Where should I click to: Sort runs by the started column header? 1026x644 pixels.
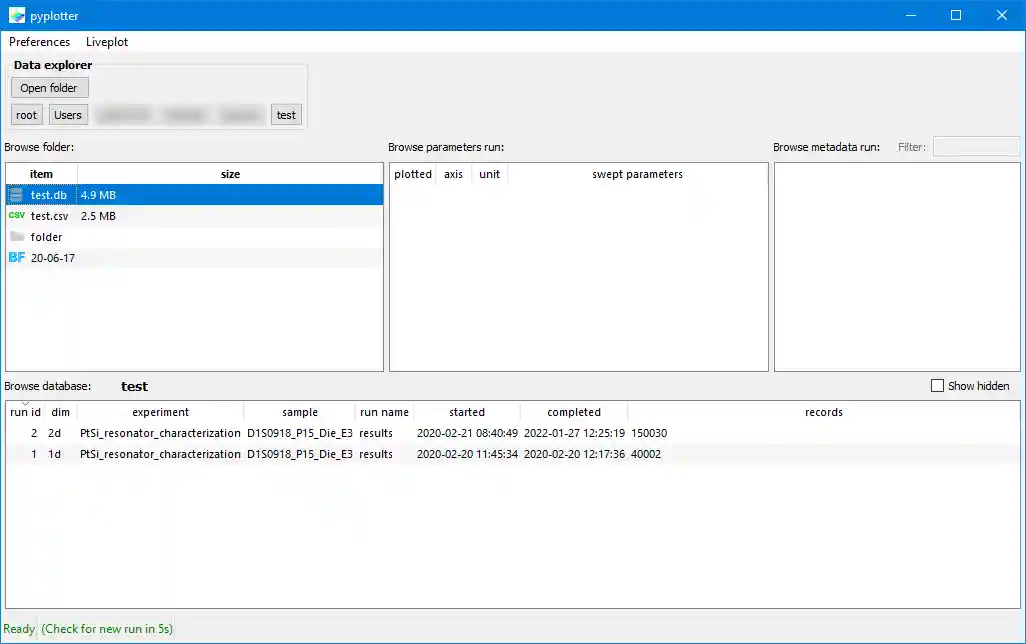point(466,411)
